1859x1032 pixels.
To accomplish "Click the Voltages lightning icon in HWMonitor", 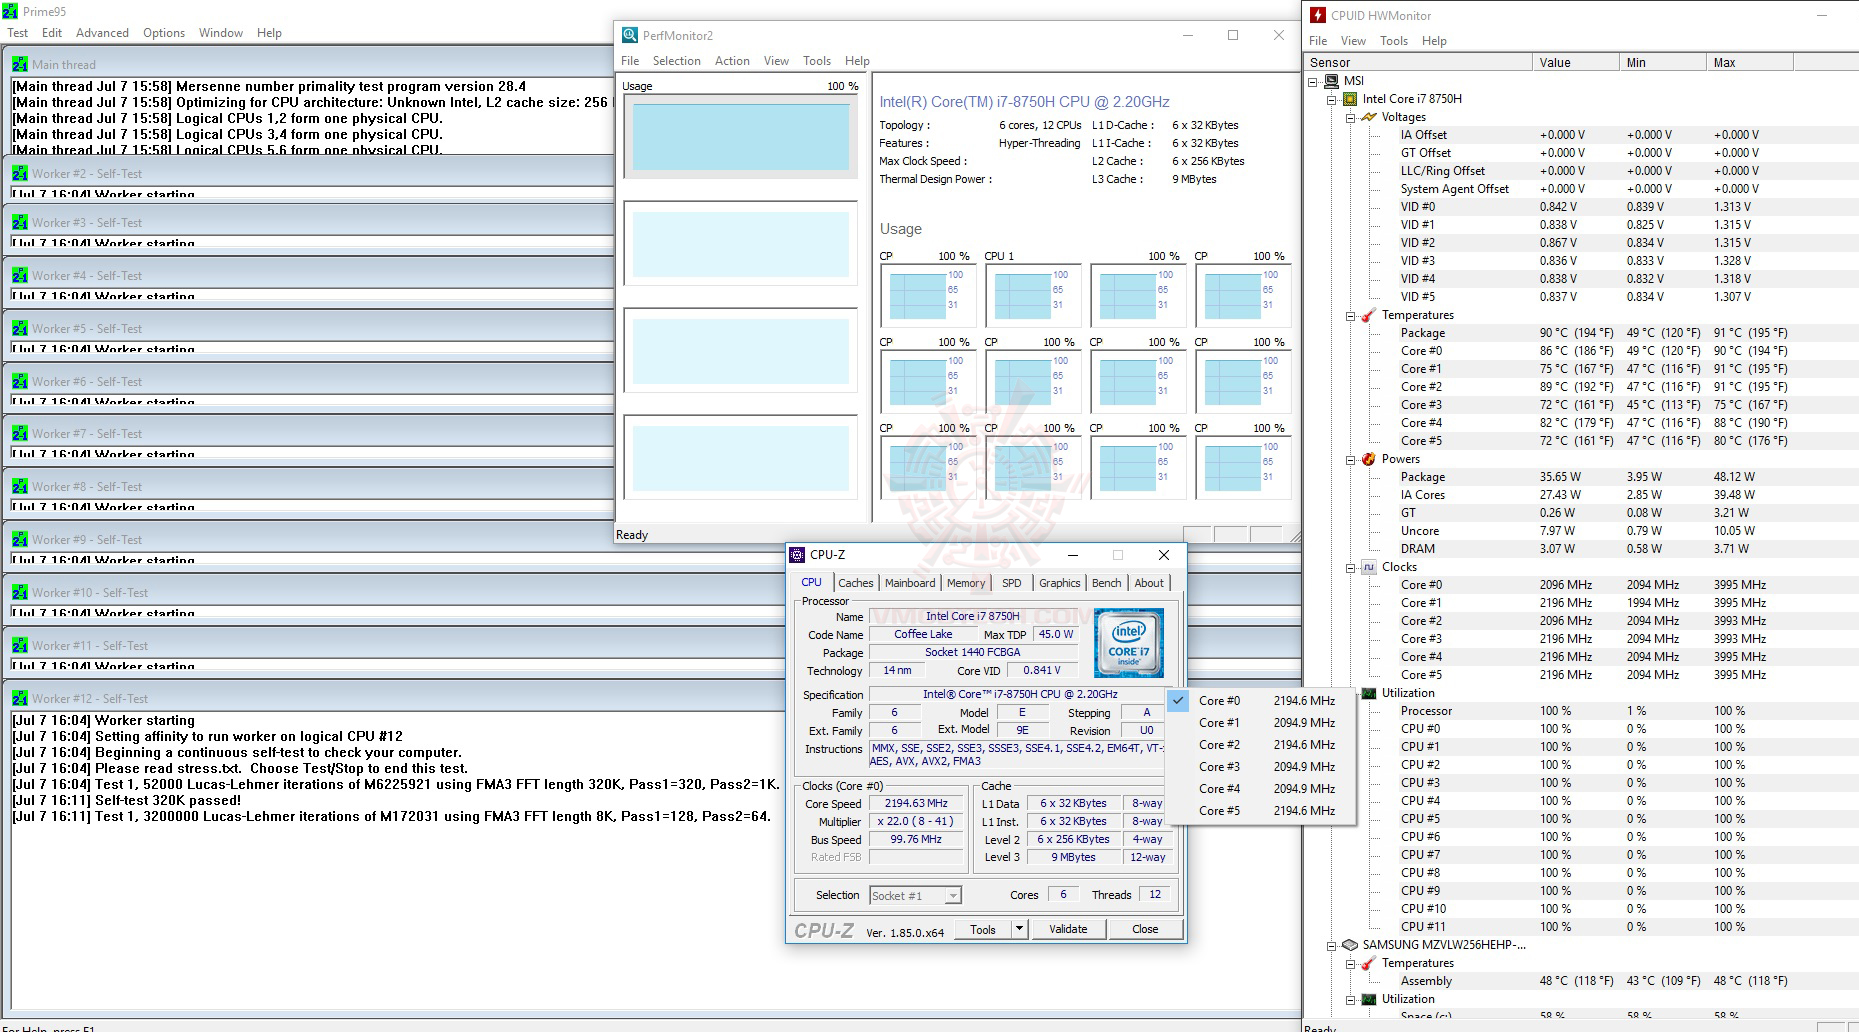I will [x=1369, y=117].
